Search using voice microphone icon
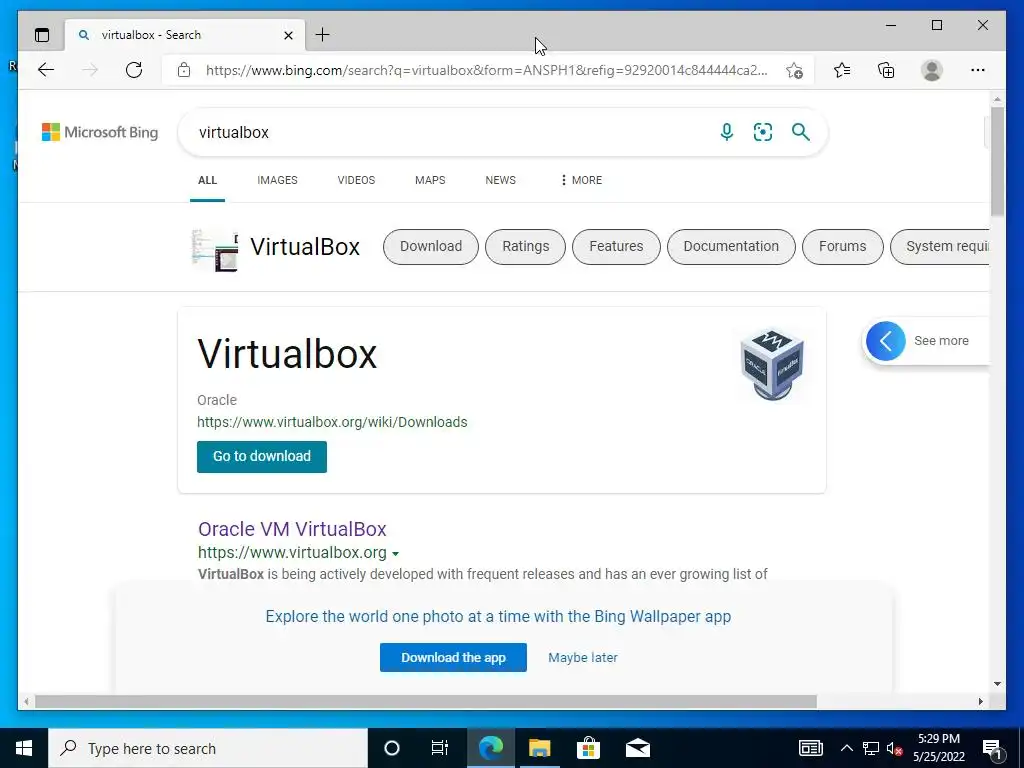Viewport: 1024px width, 768px height. (x=727, y=132)
